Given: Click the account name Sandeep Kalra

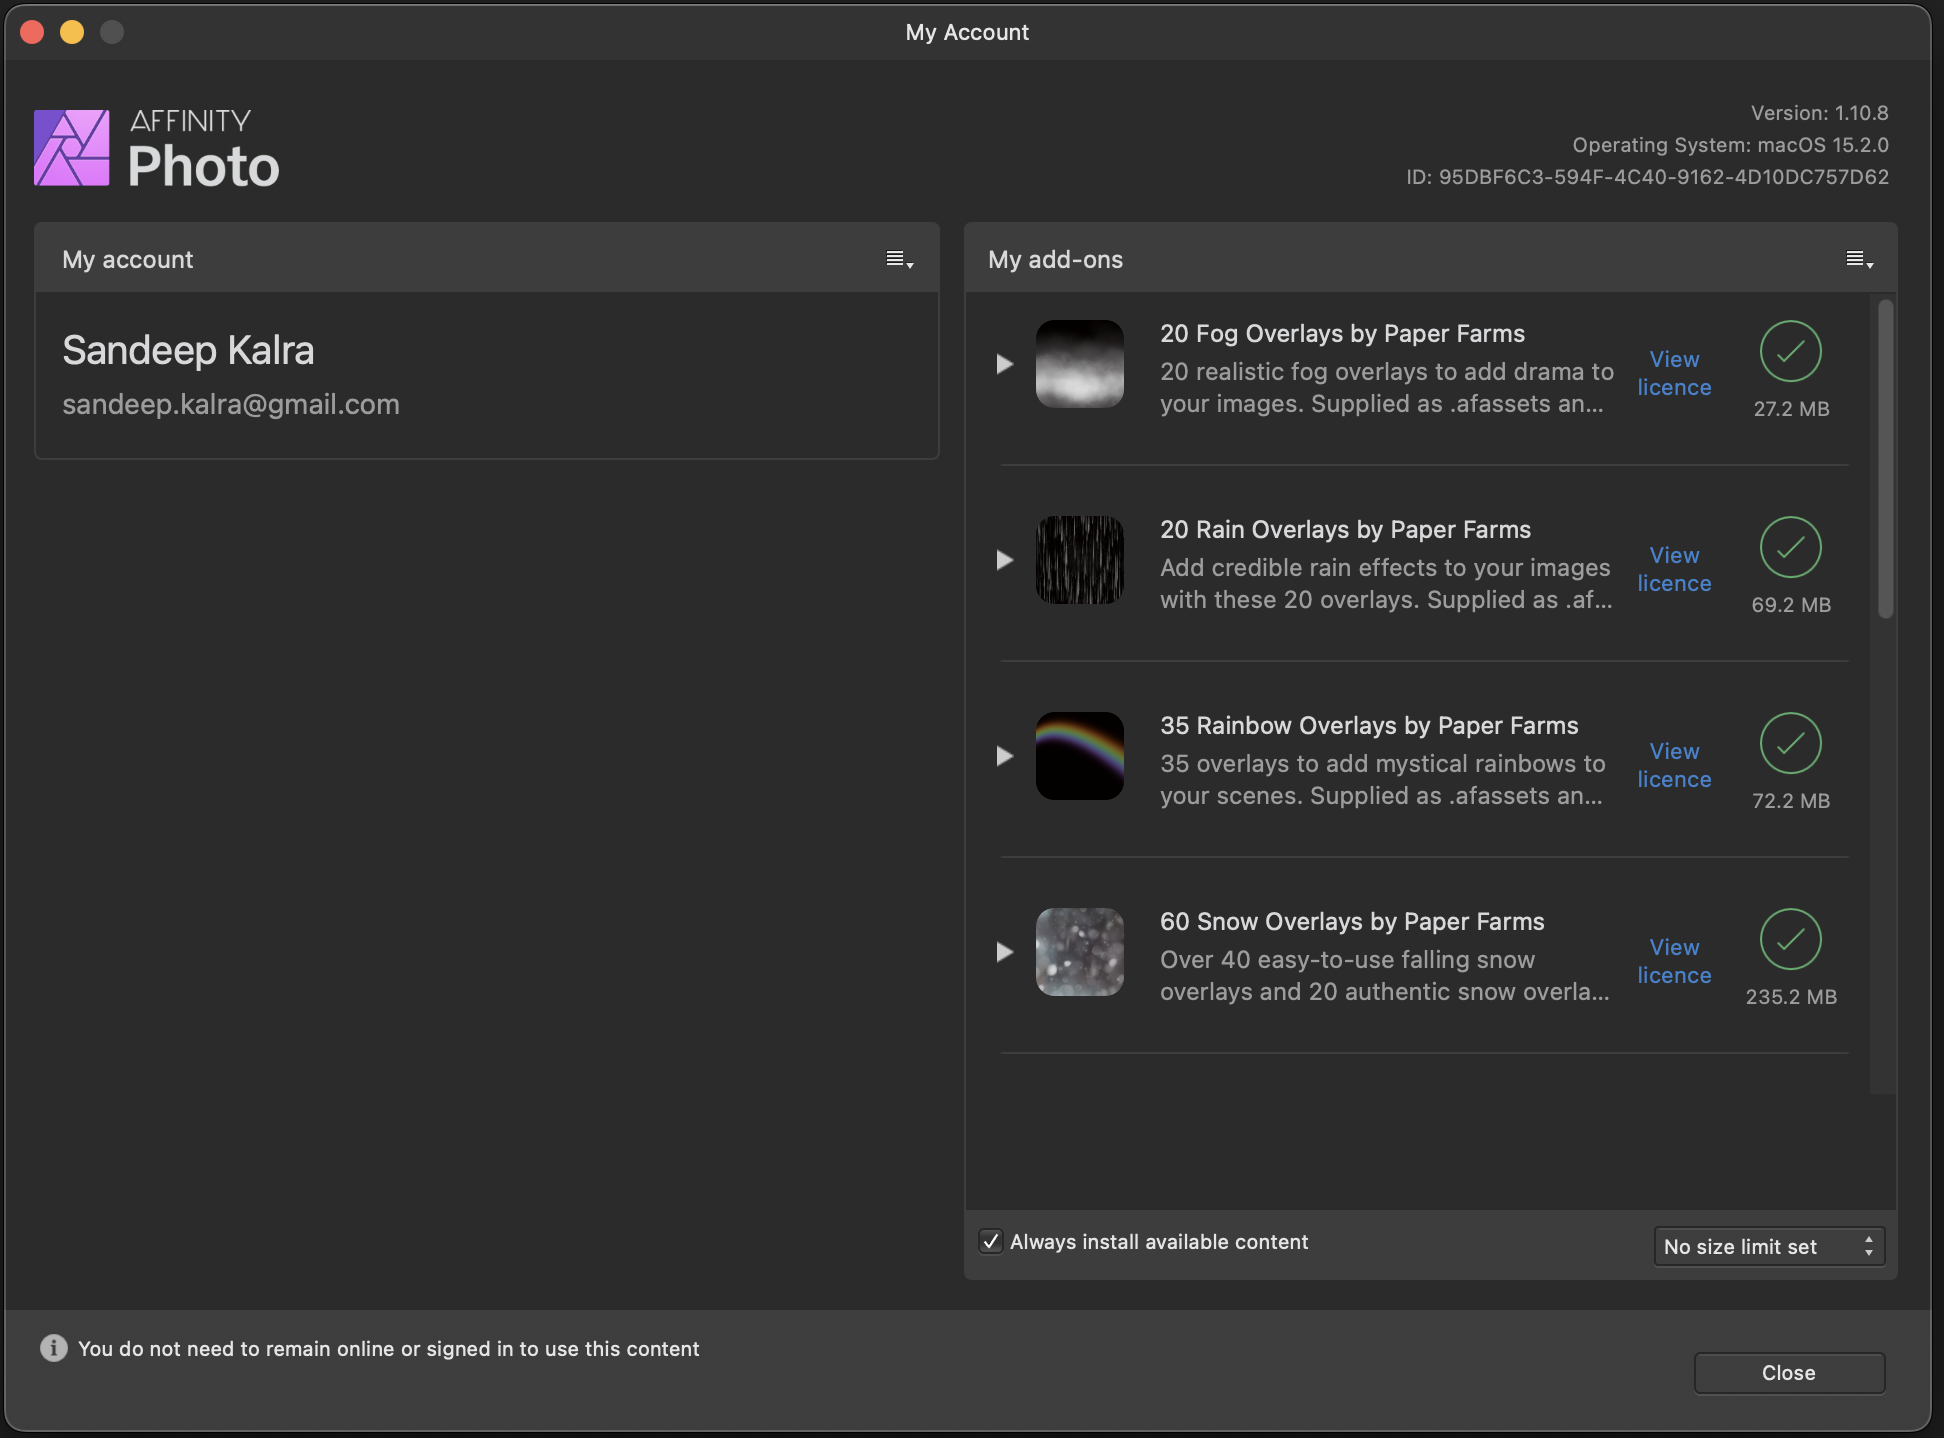Looking at the screenshot, I should [188, 350].
